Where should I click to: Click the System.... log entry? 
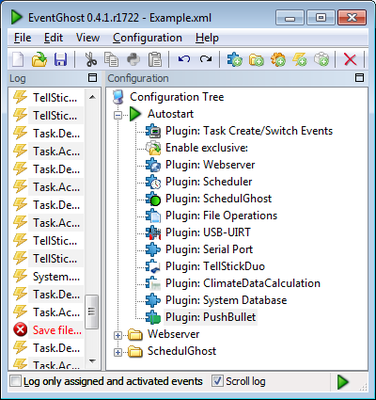pyautogui.click(x=56, y=277)
